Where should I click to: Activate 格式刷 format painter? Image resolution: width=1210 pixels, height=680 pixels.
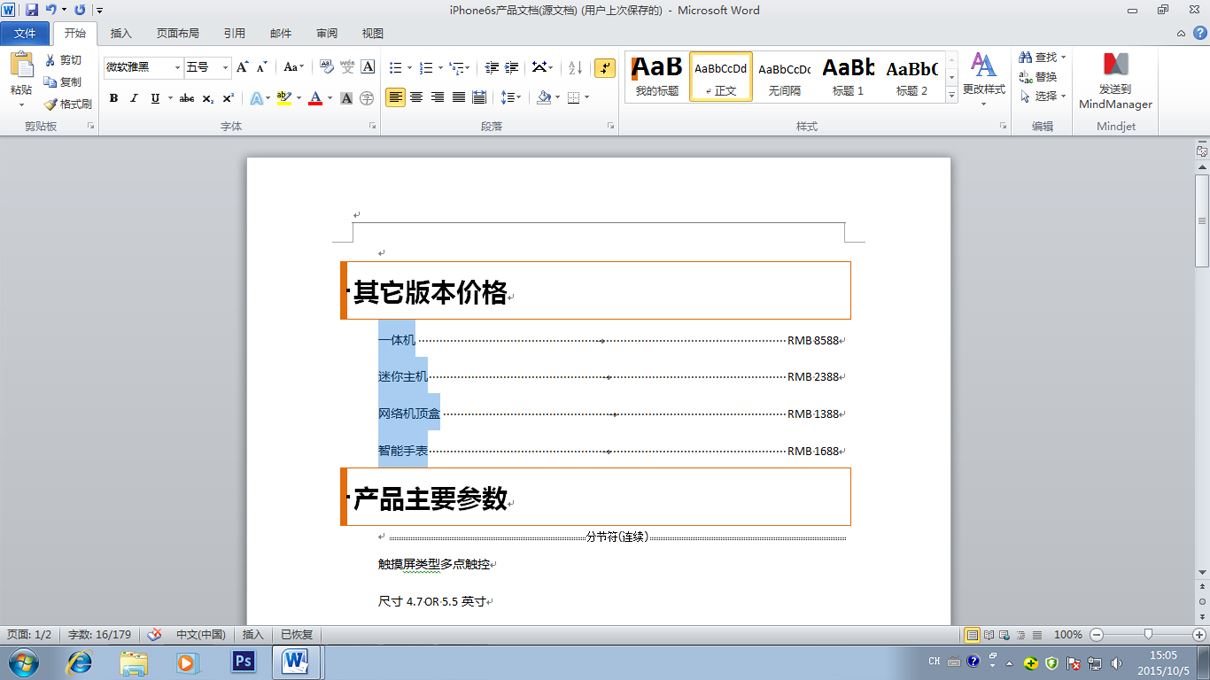(68, 104)
